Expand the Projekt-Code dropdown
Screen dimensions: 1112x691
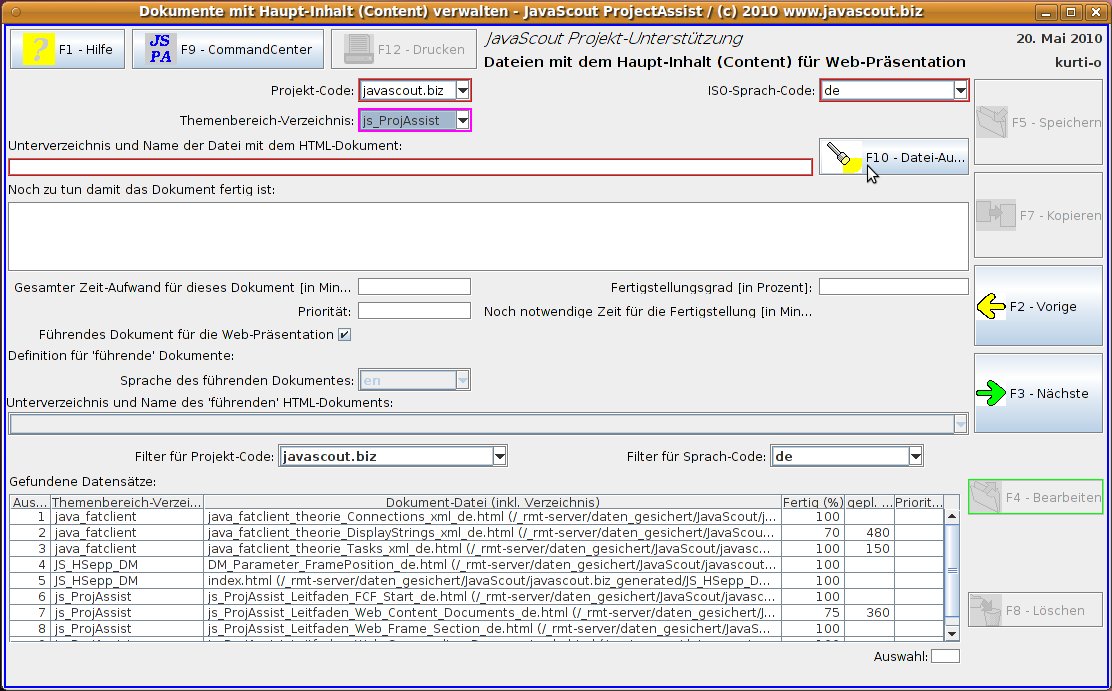click(x=462, y=90)
